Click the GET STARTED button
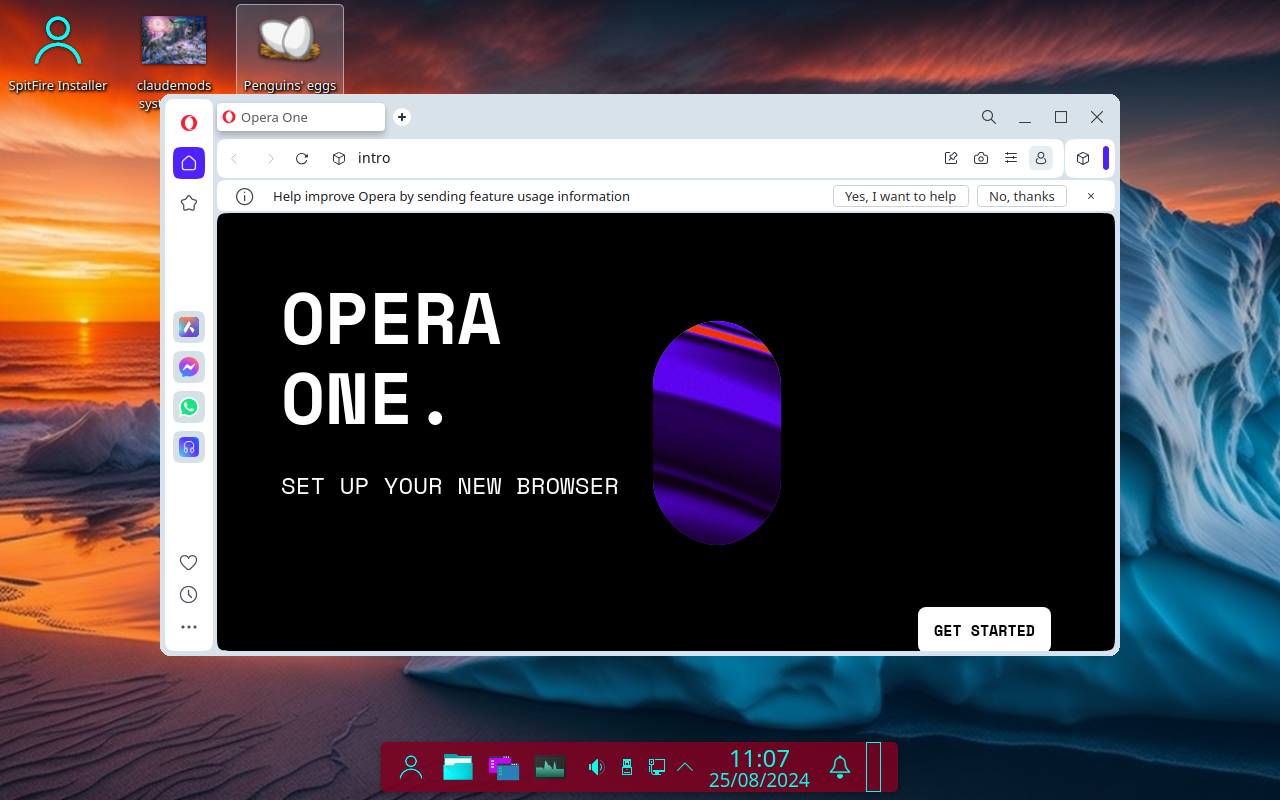 [984, 630]
